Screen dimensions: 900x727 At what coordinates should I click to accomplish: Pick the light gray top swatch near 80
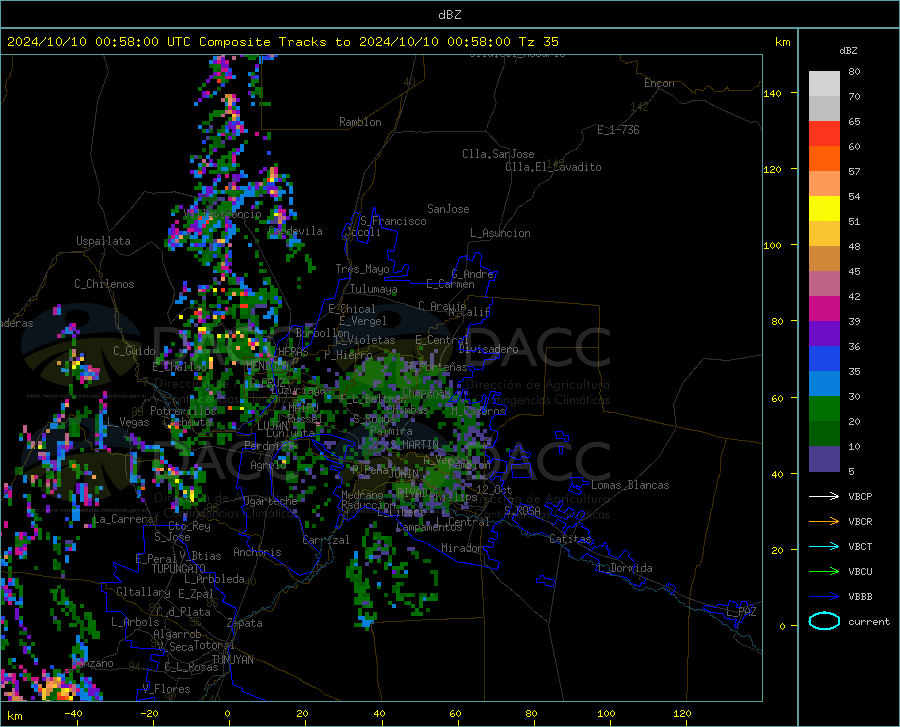click(824, 84)
